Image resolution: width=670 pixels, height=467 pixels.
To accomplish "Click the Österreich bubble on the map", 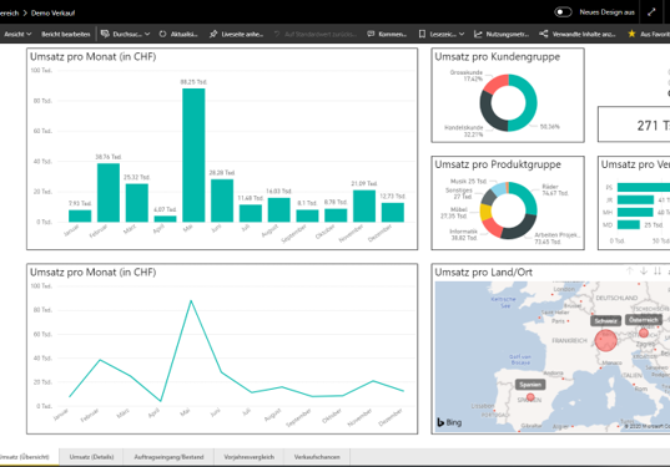I will coord(644,332).
